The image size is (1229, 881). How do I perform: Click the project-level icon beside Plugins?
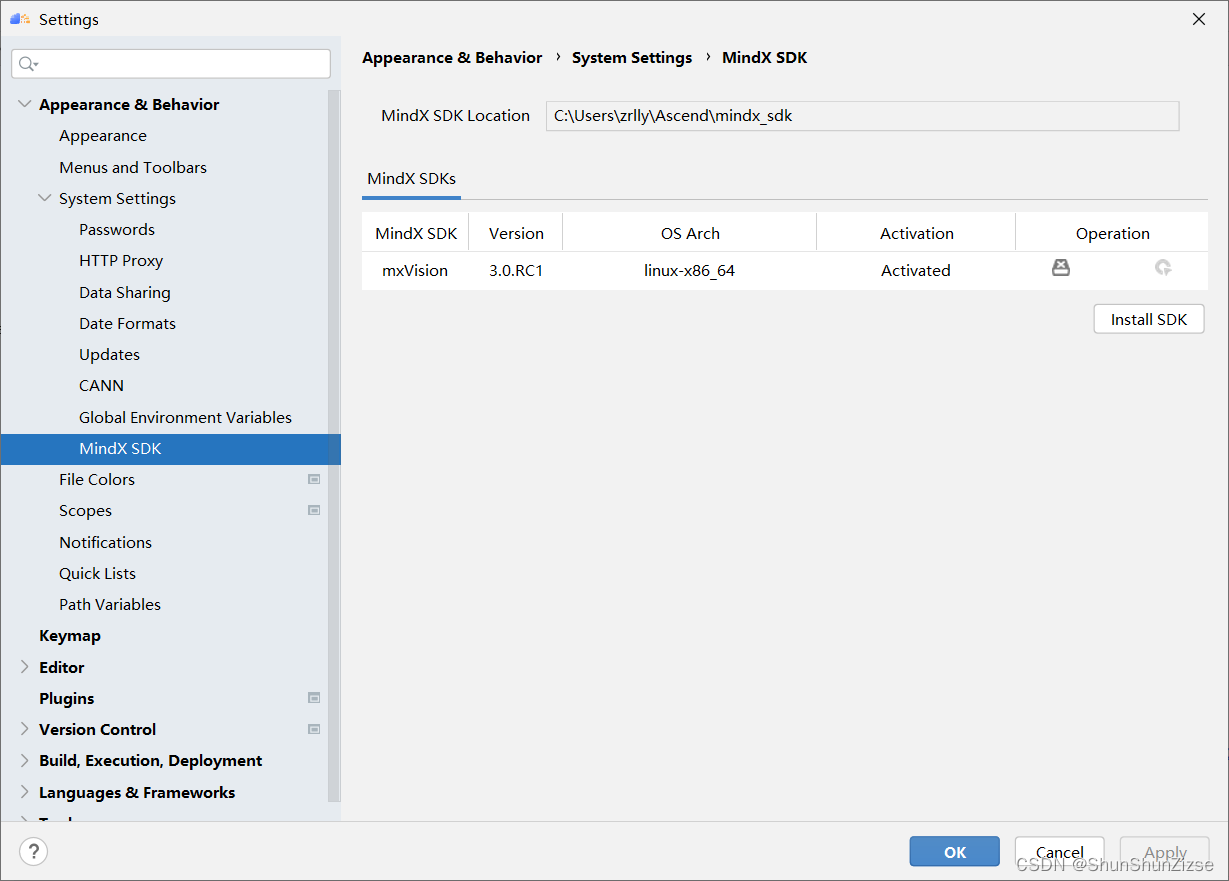(314, 698)
